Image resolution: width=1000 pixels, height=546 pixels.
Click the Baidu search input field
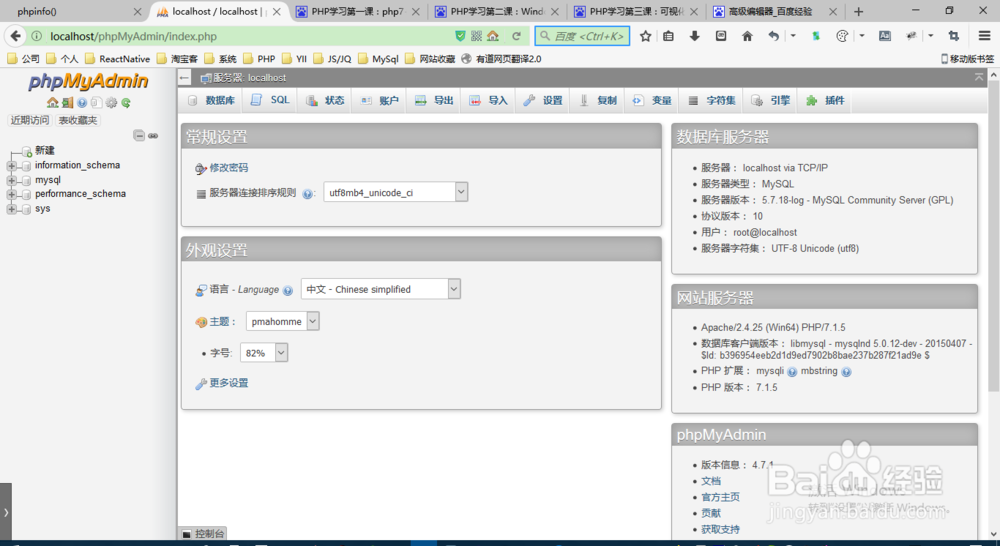[x=582, y=36]
